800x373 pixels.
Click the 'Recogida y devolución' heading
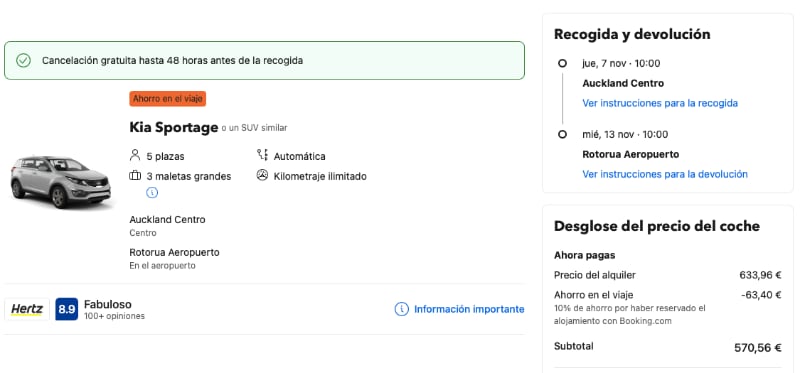(632, 34)
